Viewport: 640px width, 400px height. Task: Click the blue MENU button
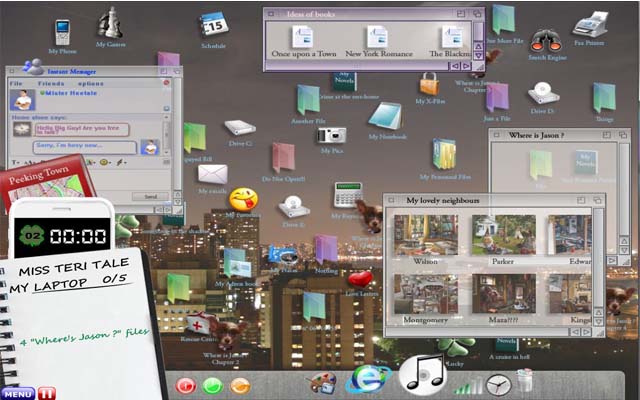click(17, 393)
